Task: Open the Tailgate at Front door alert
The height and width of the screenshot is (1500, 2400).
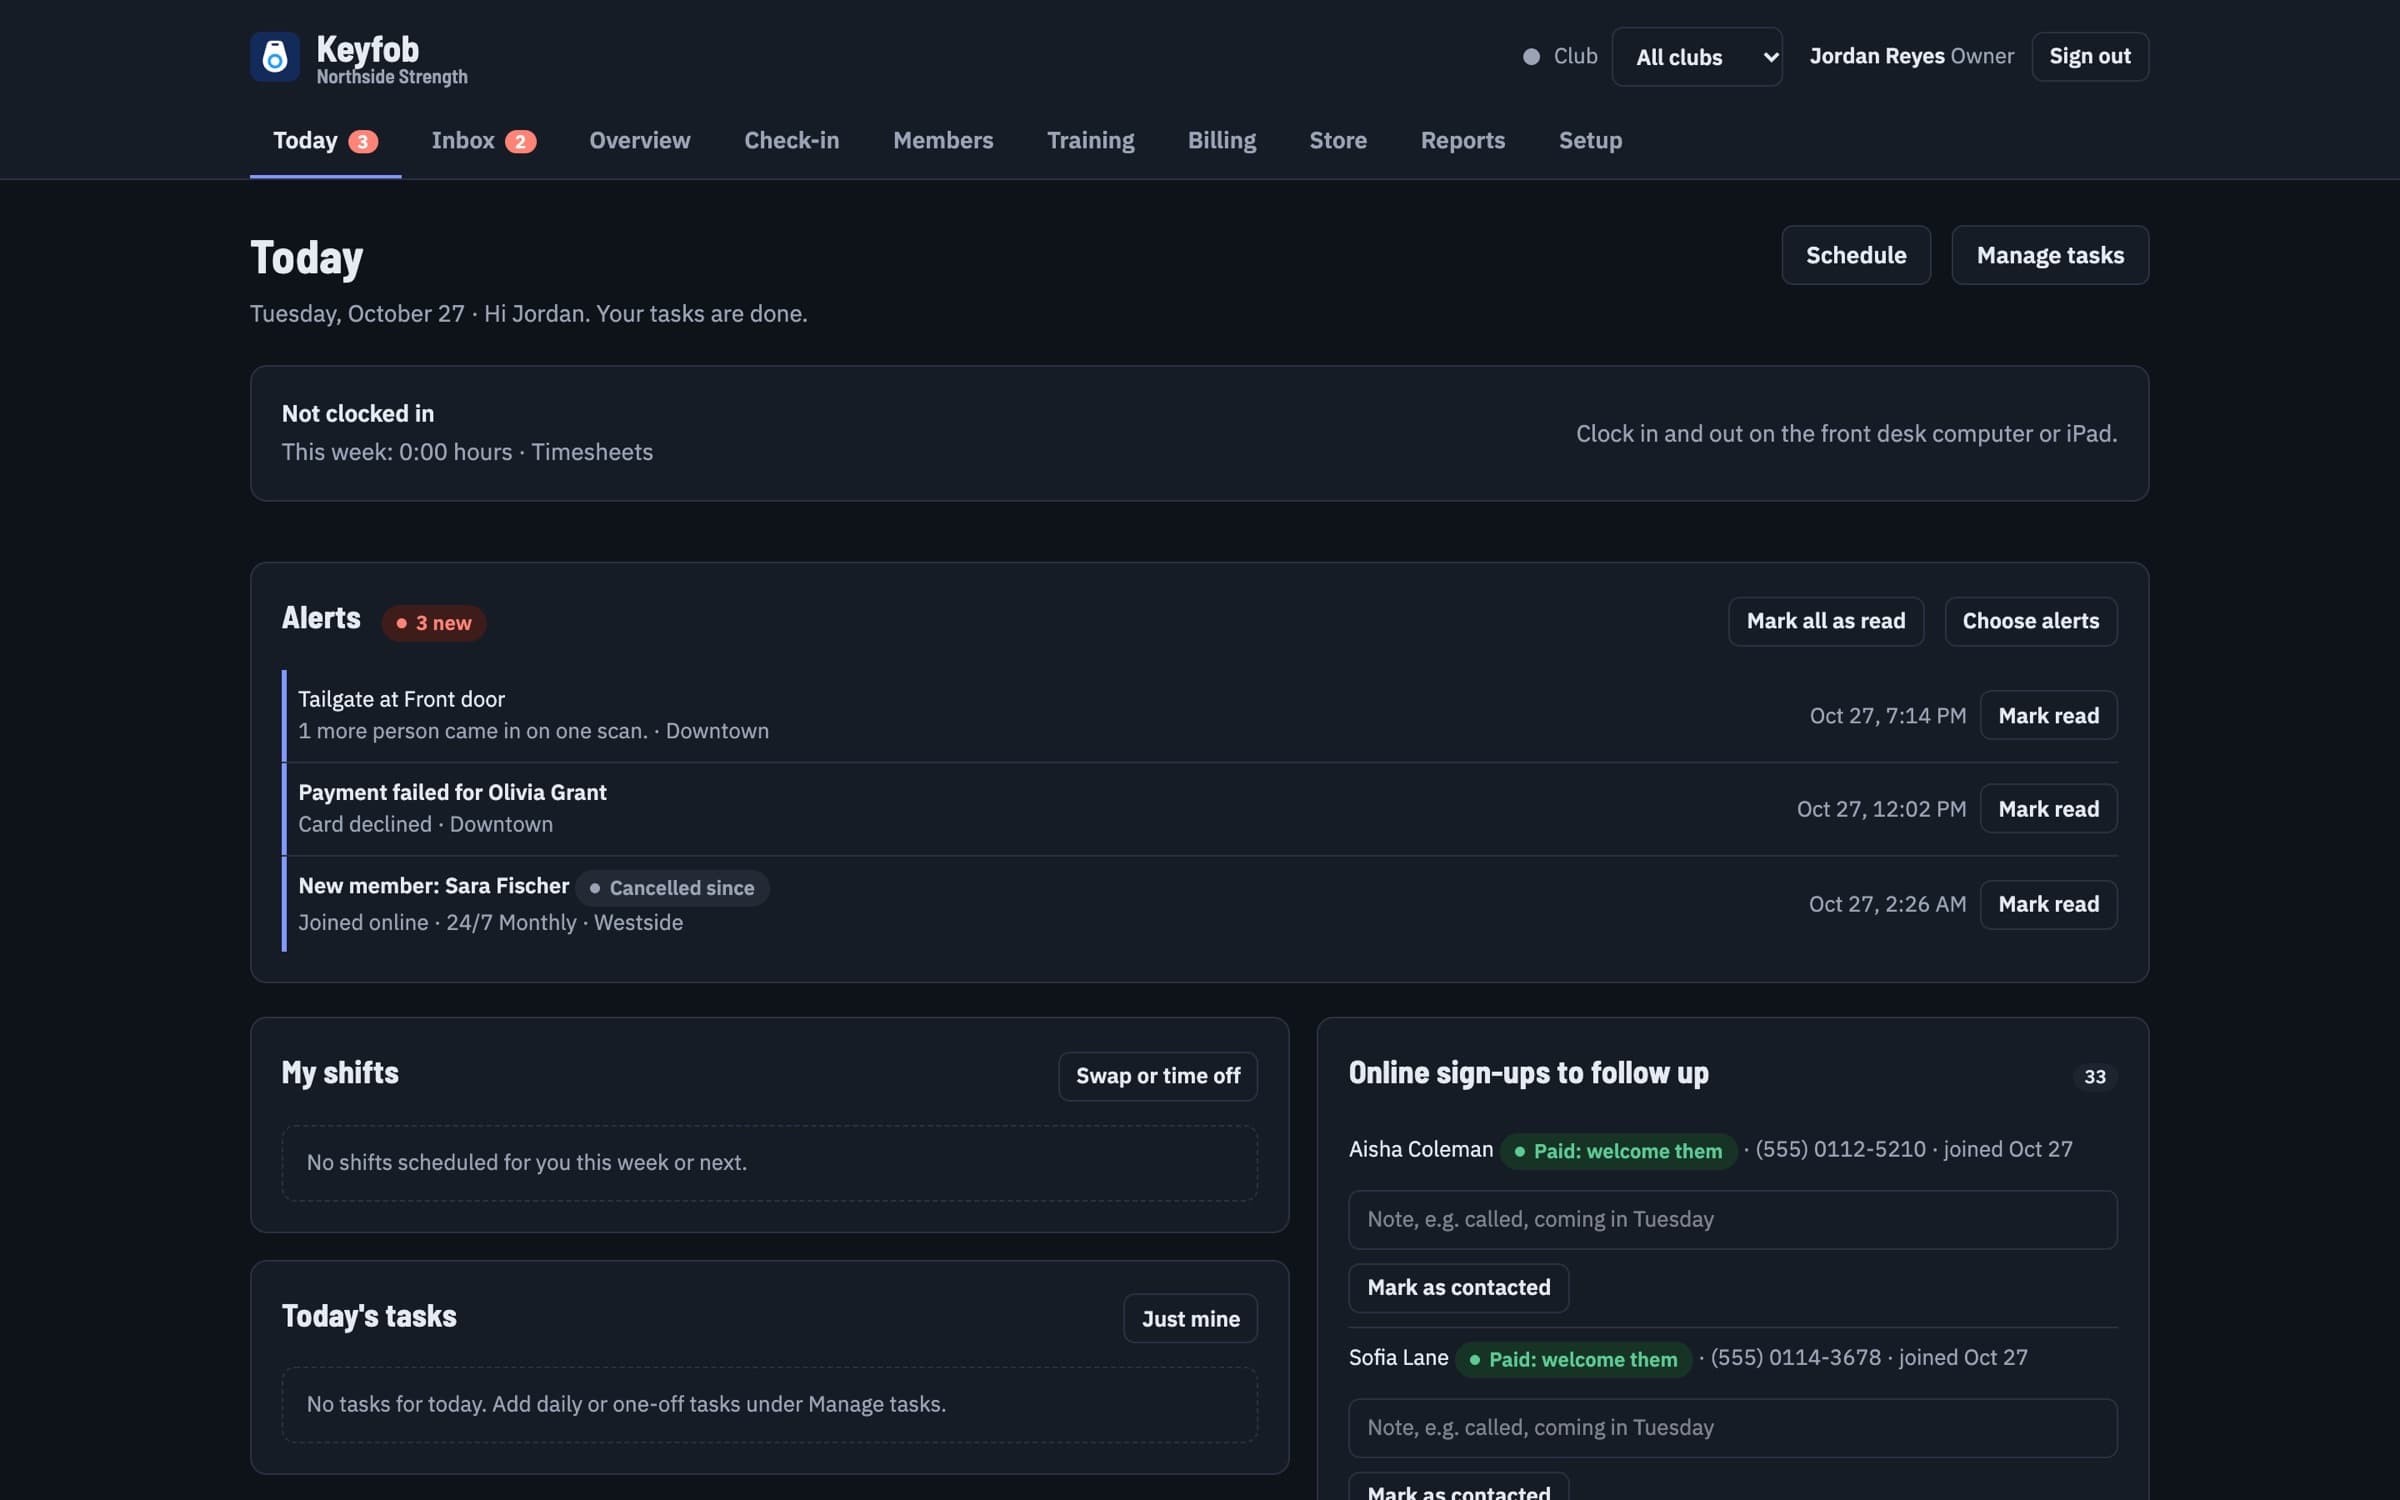Action: (401, 699)
